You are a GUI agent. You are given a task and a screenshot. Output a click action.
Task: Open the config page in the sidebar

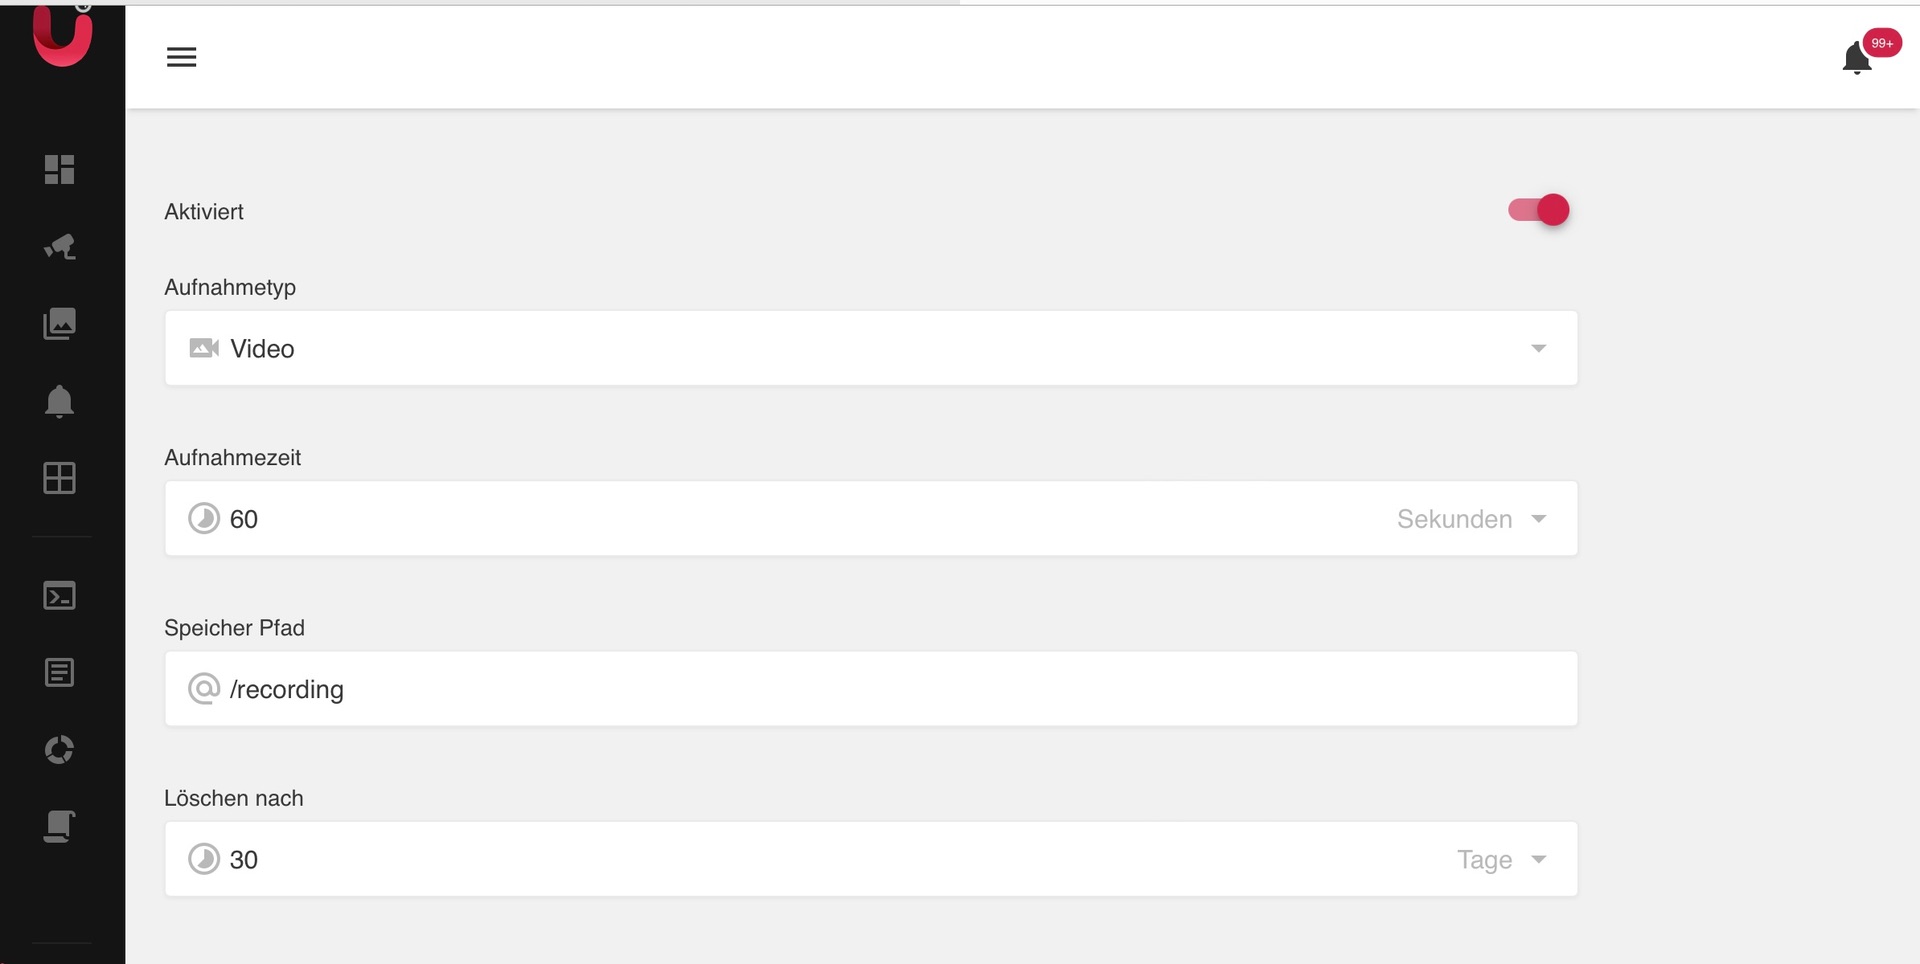click(60, 827)
